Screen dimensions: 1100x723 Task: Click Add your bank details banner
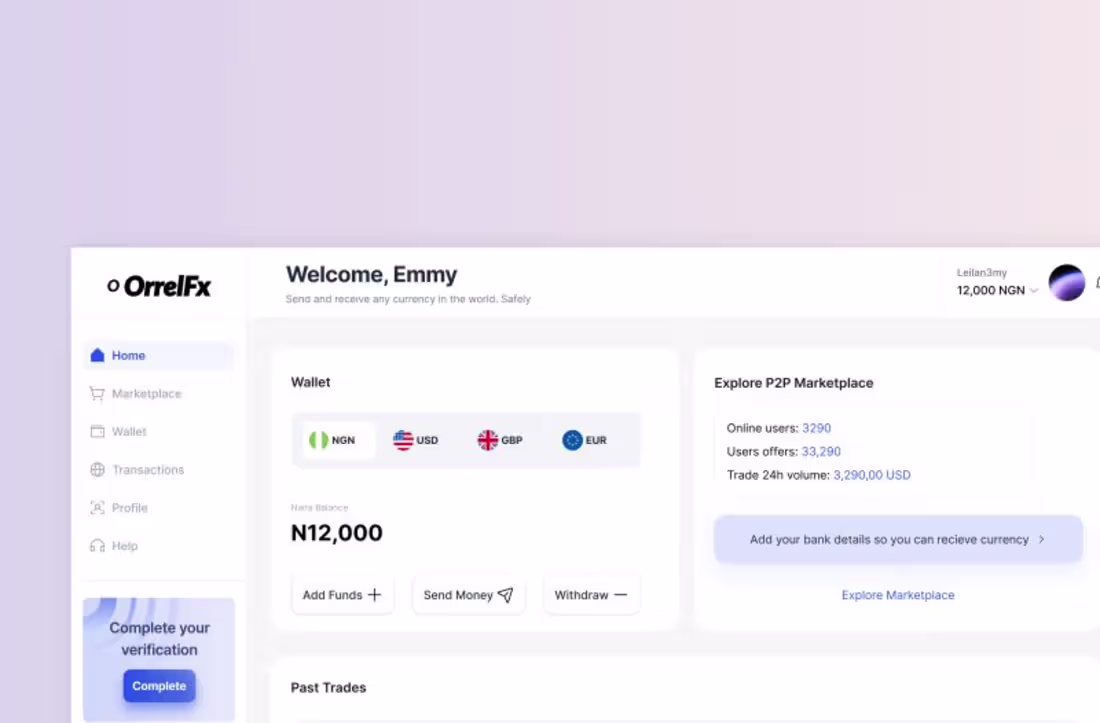[898, 539]
